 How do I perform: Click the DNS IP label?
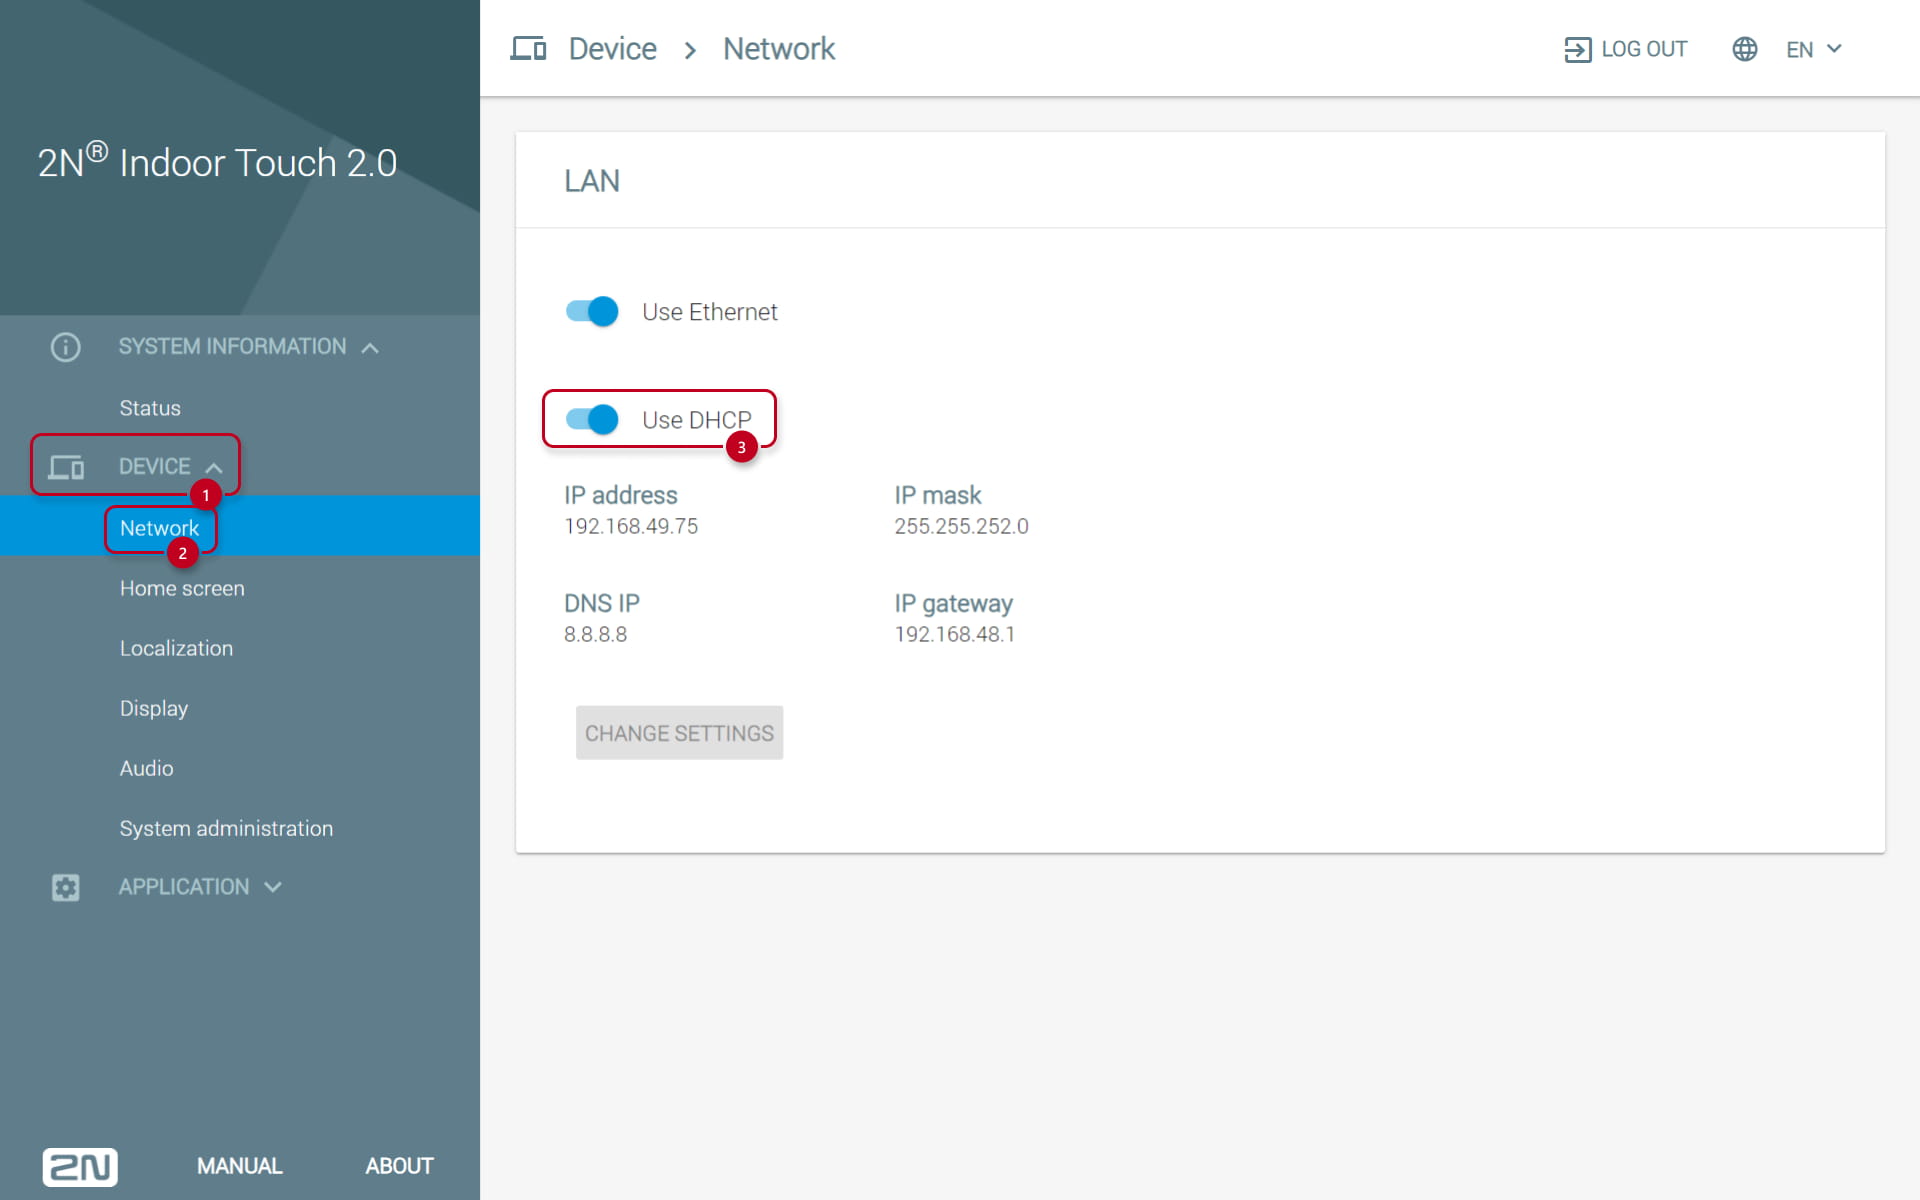point(601,603)
